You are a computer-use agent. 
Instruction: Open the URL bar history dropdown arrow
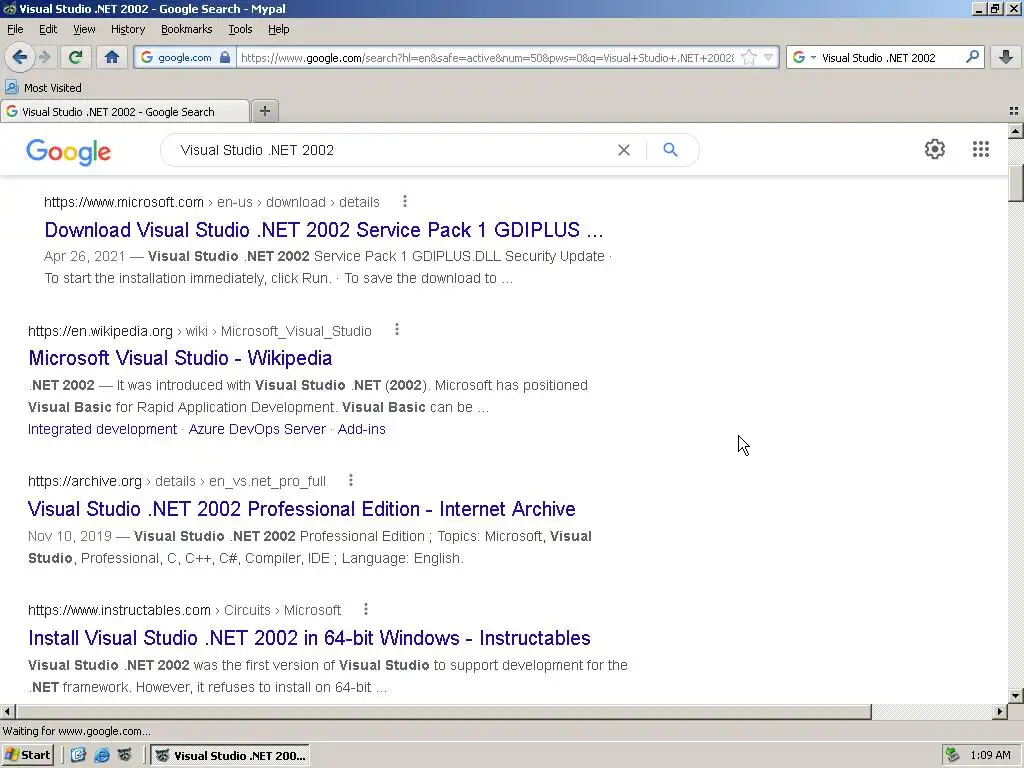pyautogui.click(x=769, y=57)
